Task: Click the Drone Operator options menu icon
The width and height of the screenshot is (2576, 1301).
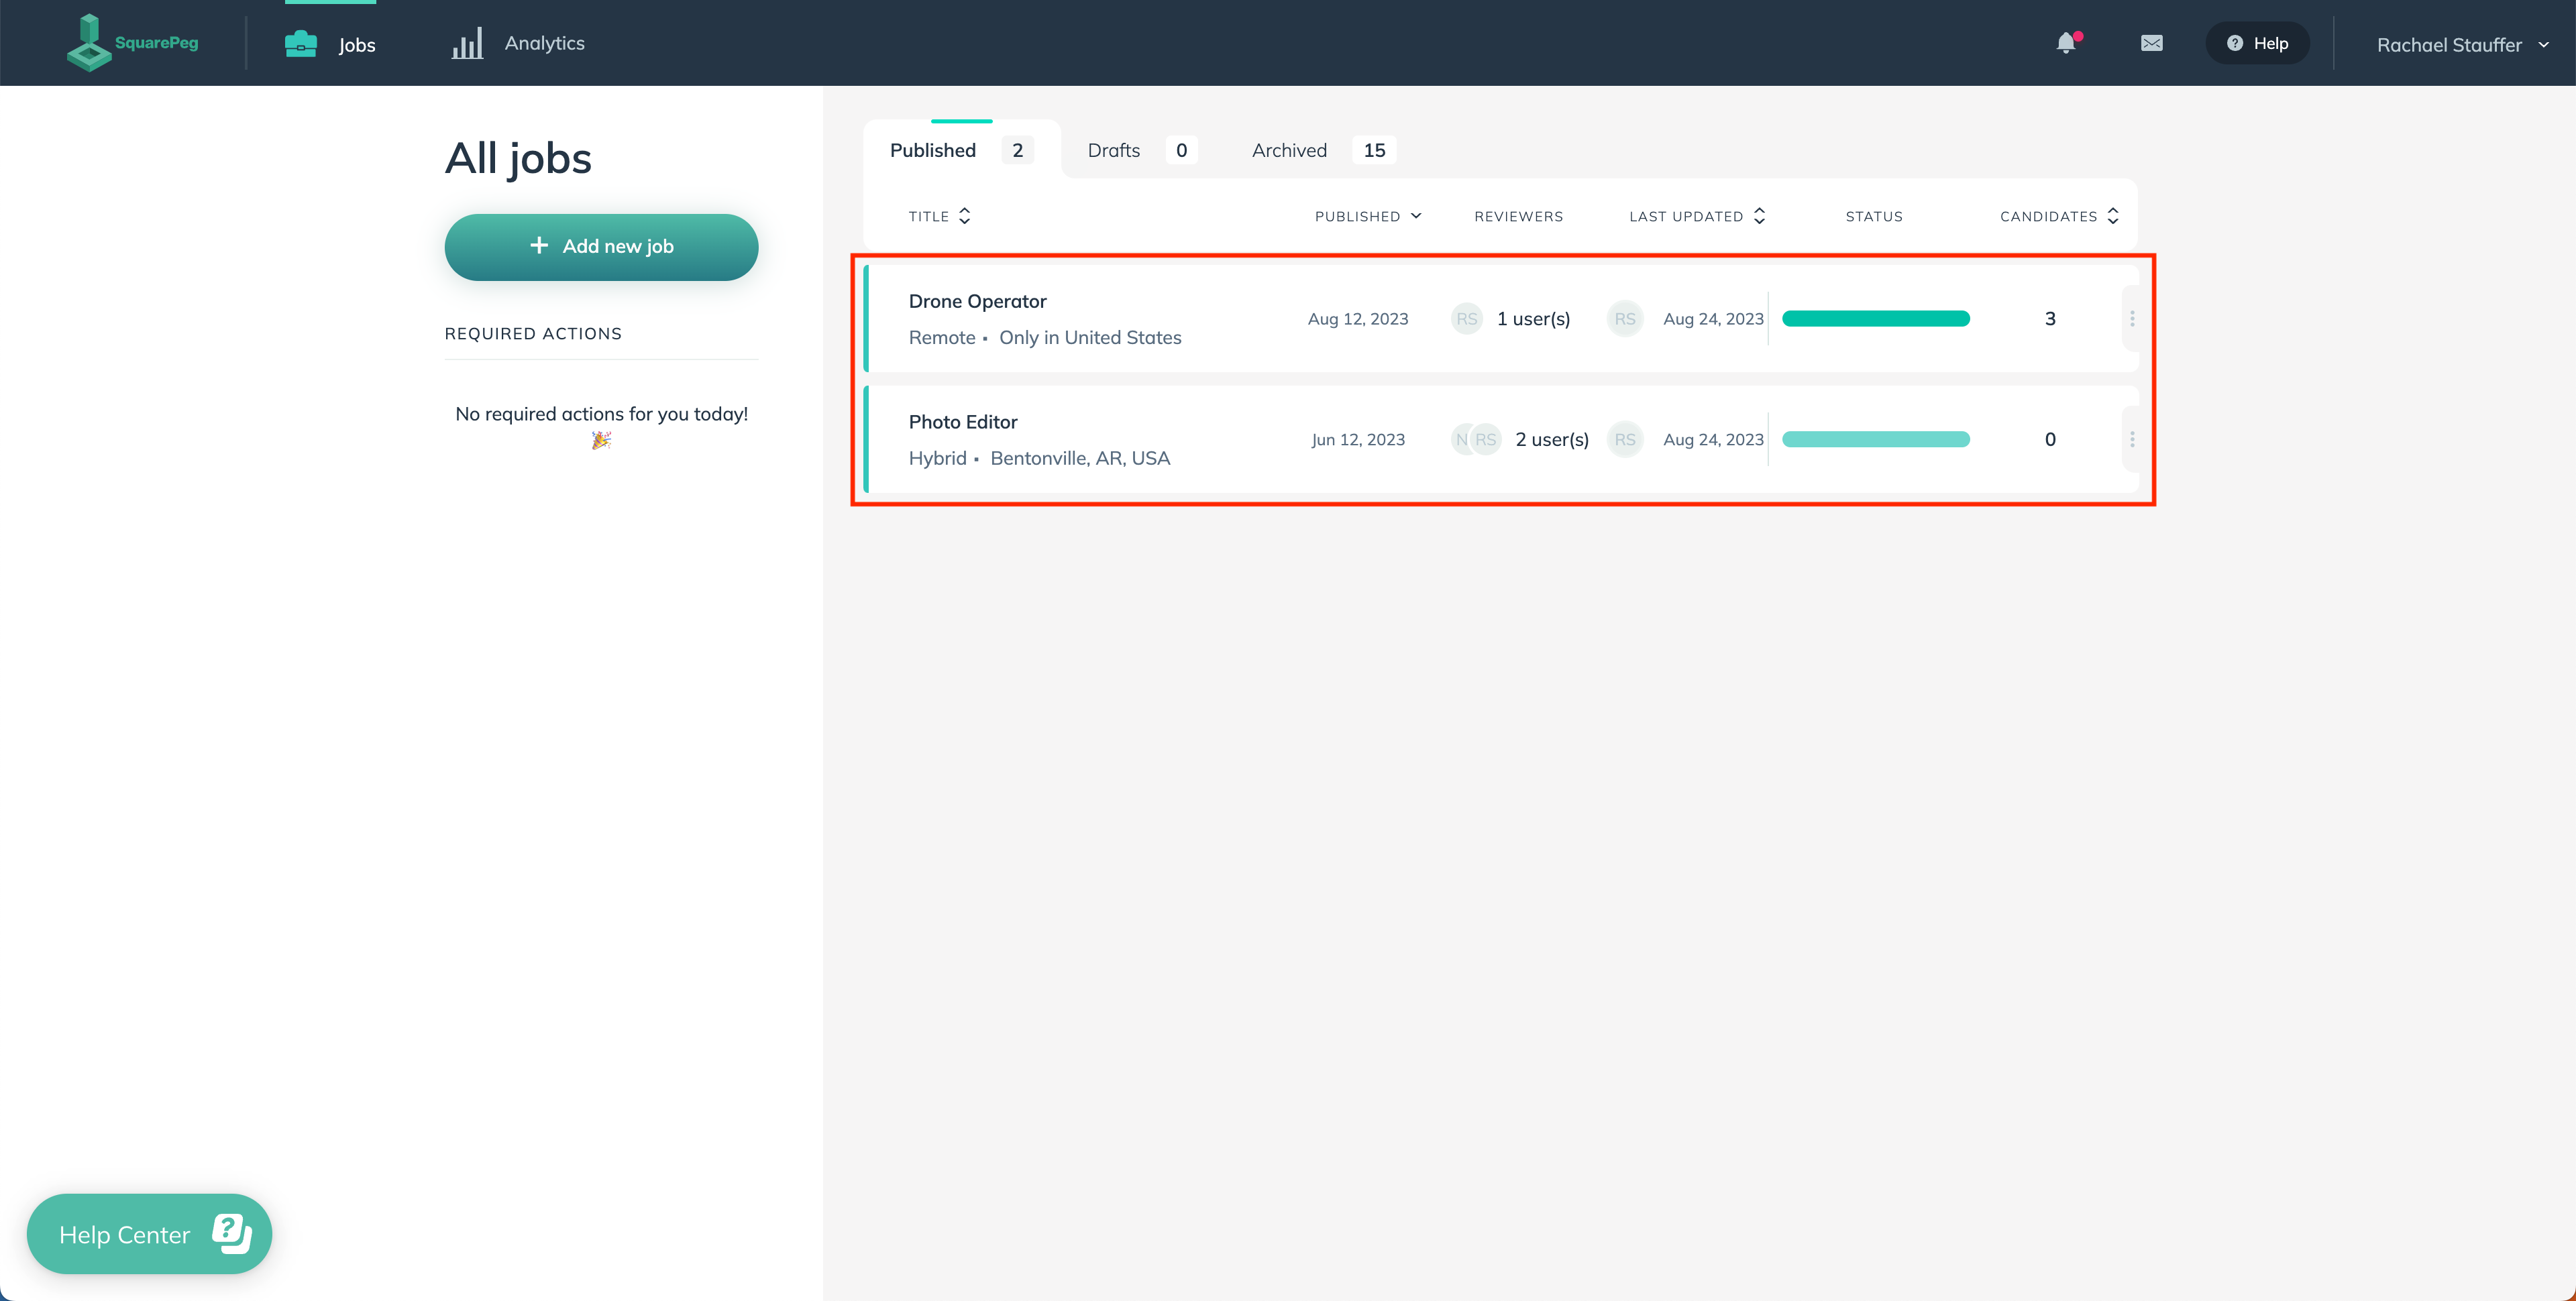Action: 2133,319
